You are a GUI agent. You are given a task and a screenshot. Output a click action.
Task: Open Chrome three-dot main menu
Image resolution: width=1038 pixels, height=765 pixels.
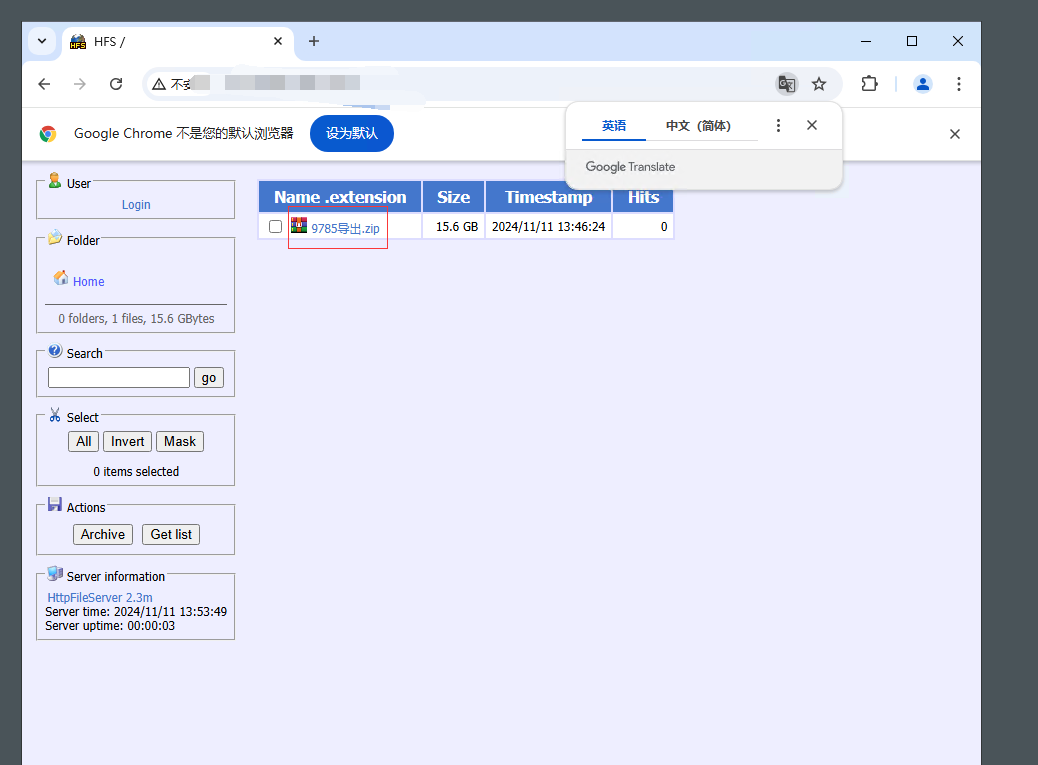pyautogui.click(x=958, y=84)
